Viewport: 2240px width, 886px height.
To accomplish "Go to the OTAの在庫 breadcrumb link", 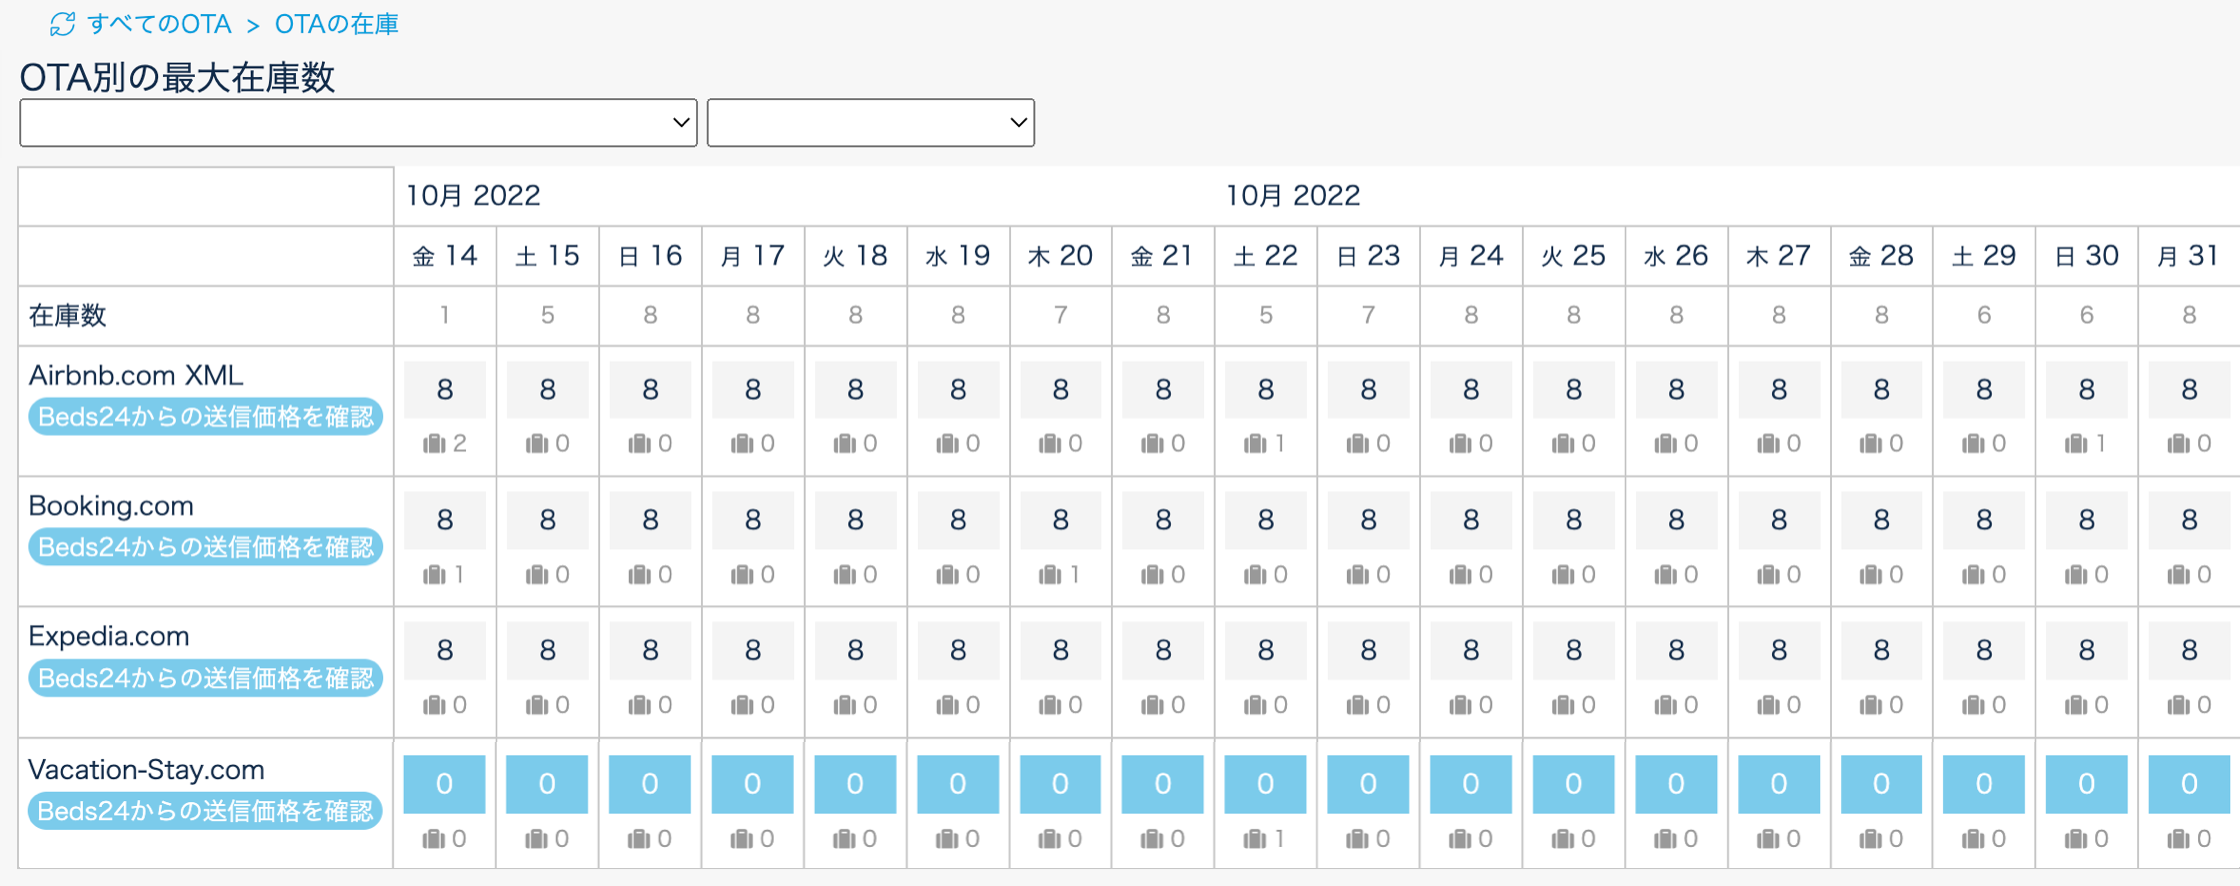I will click(336, 24).
